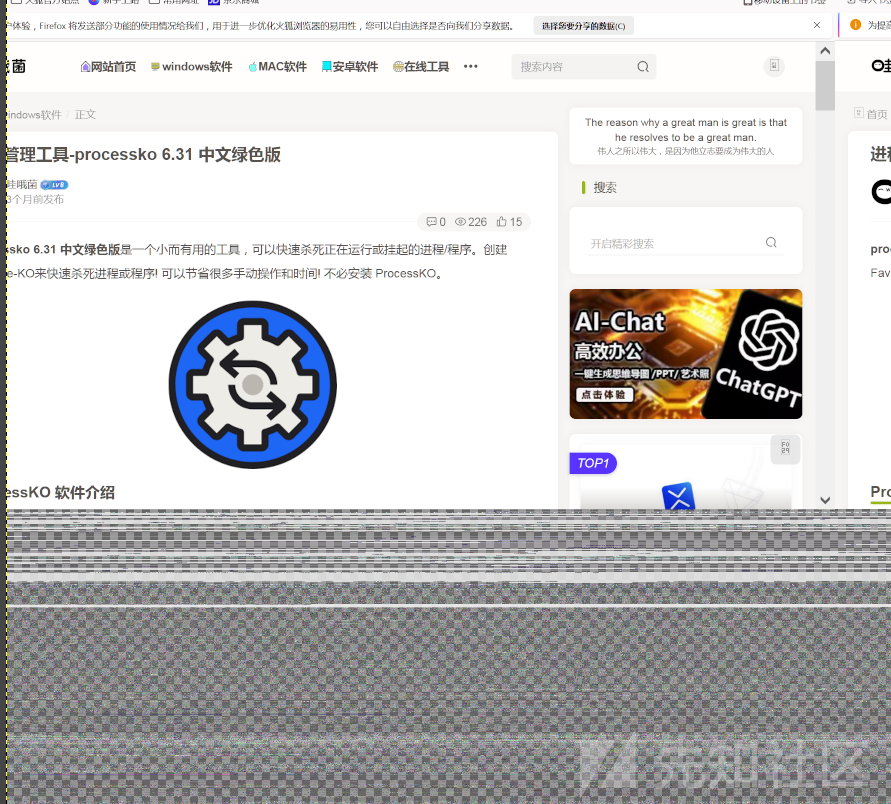Image resolution: width=891 pixels, height=804 pixels.
Task: Expand the three-dot more menu in navigation
Action: (471, 66)
